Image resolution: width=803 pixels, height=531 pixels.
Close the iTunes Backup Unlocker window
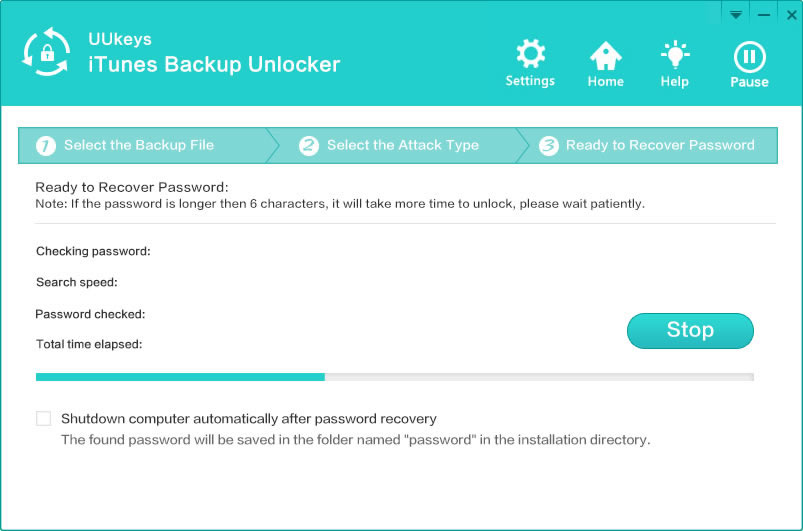789,15
